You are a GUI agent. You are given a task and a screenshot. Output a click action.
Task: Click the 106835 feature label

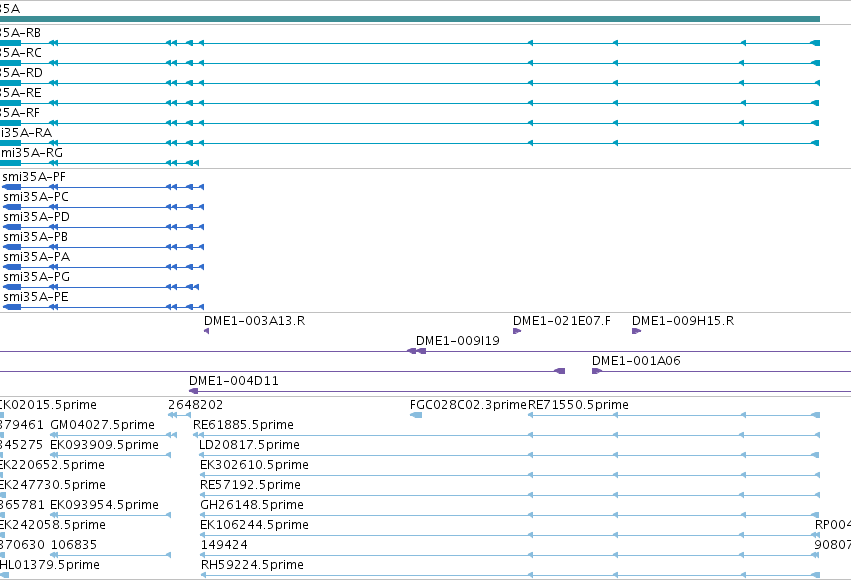(x=74, y=545)
